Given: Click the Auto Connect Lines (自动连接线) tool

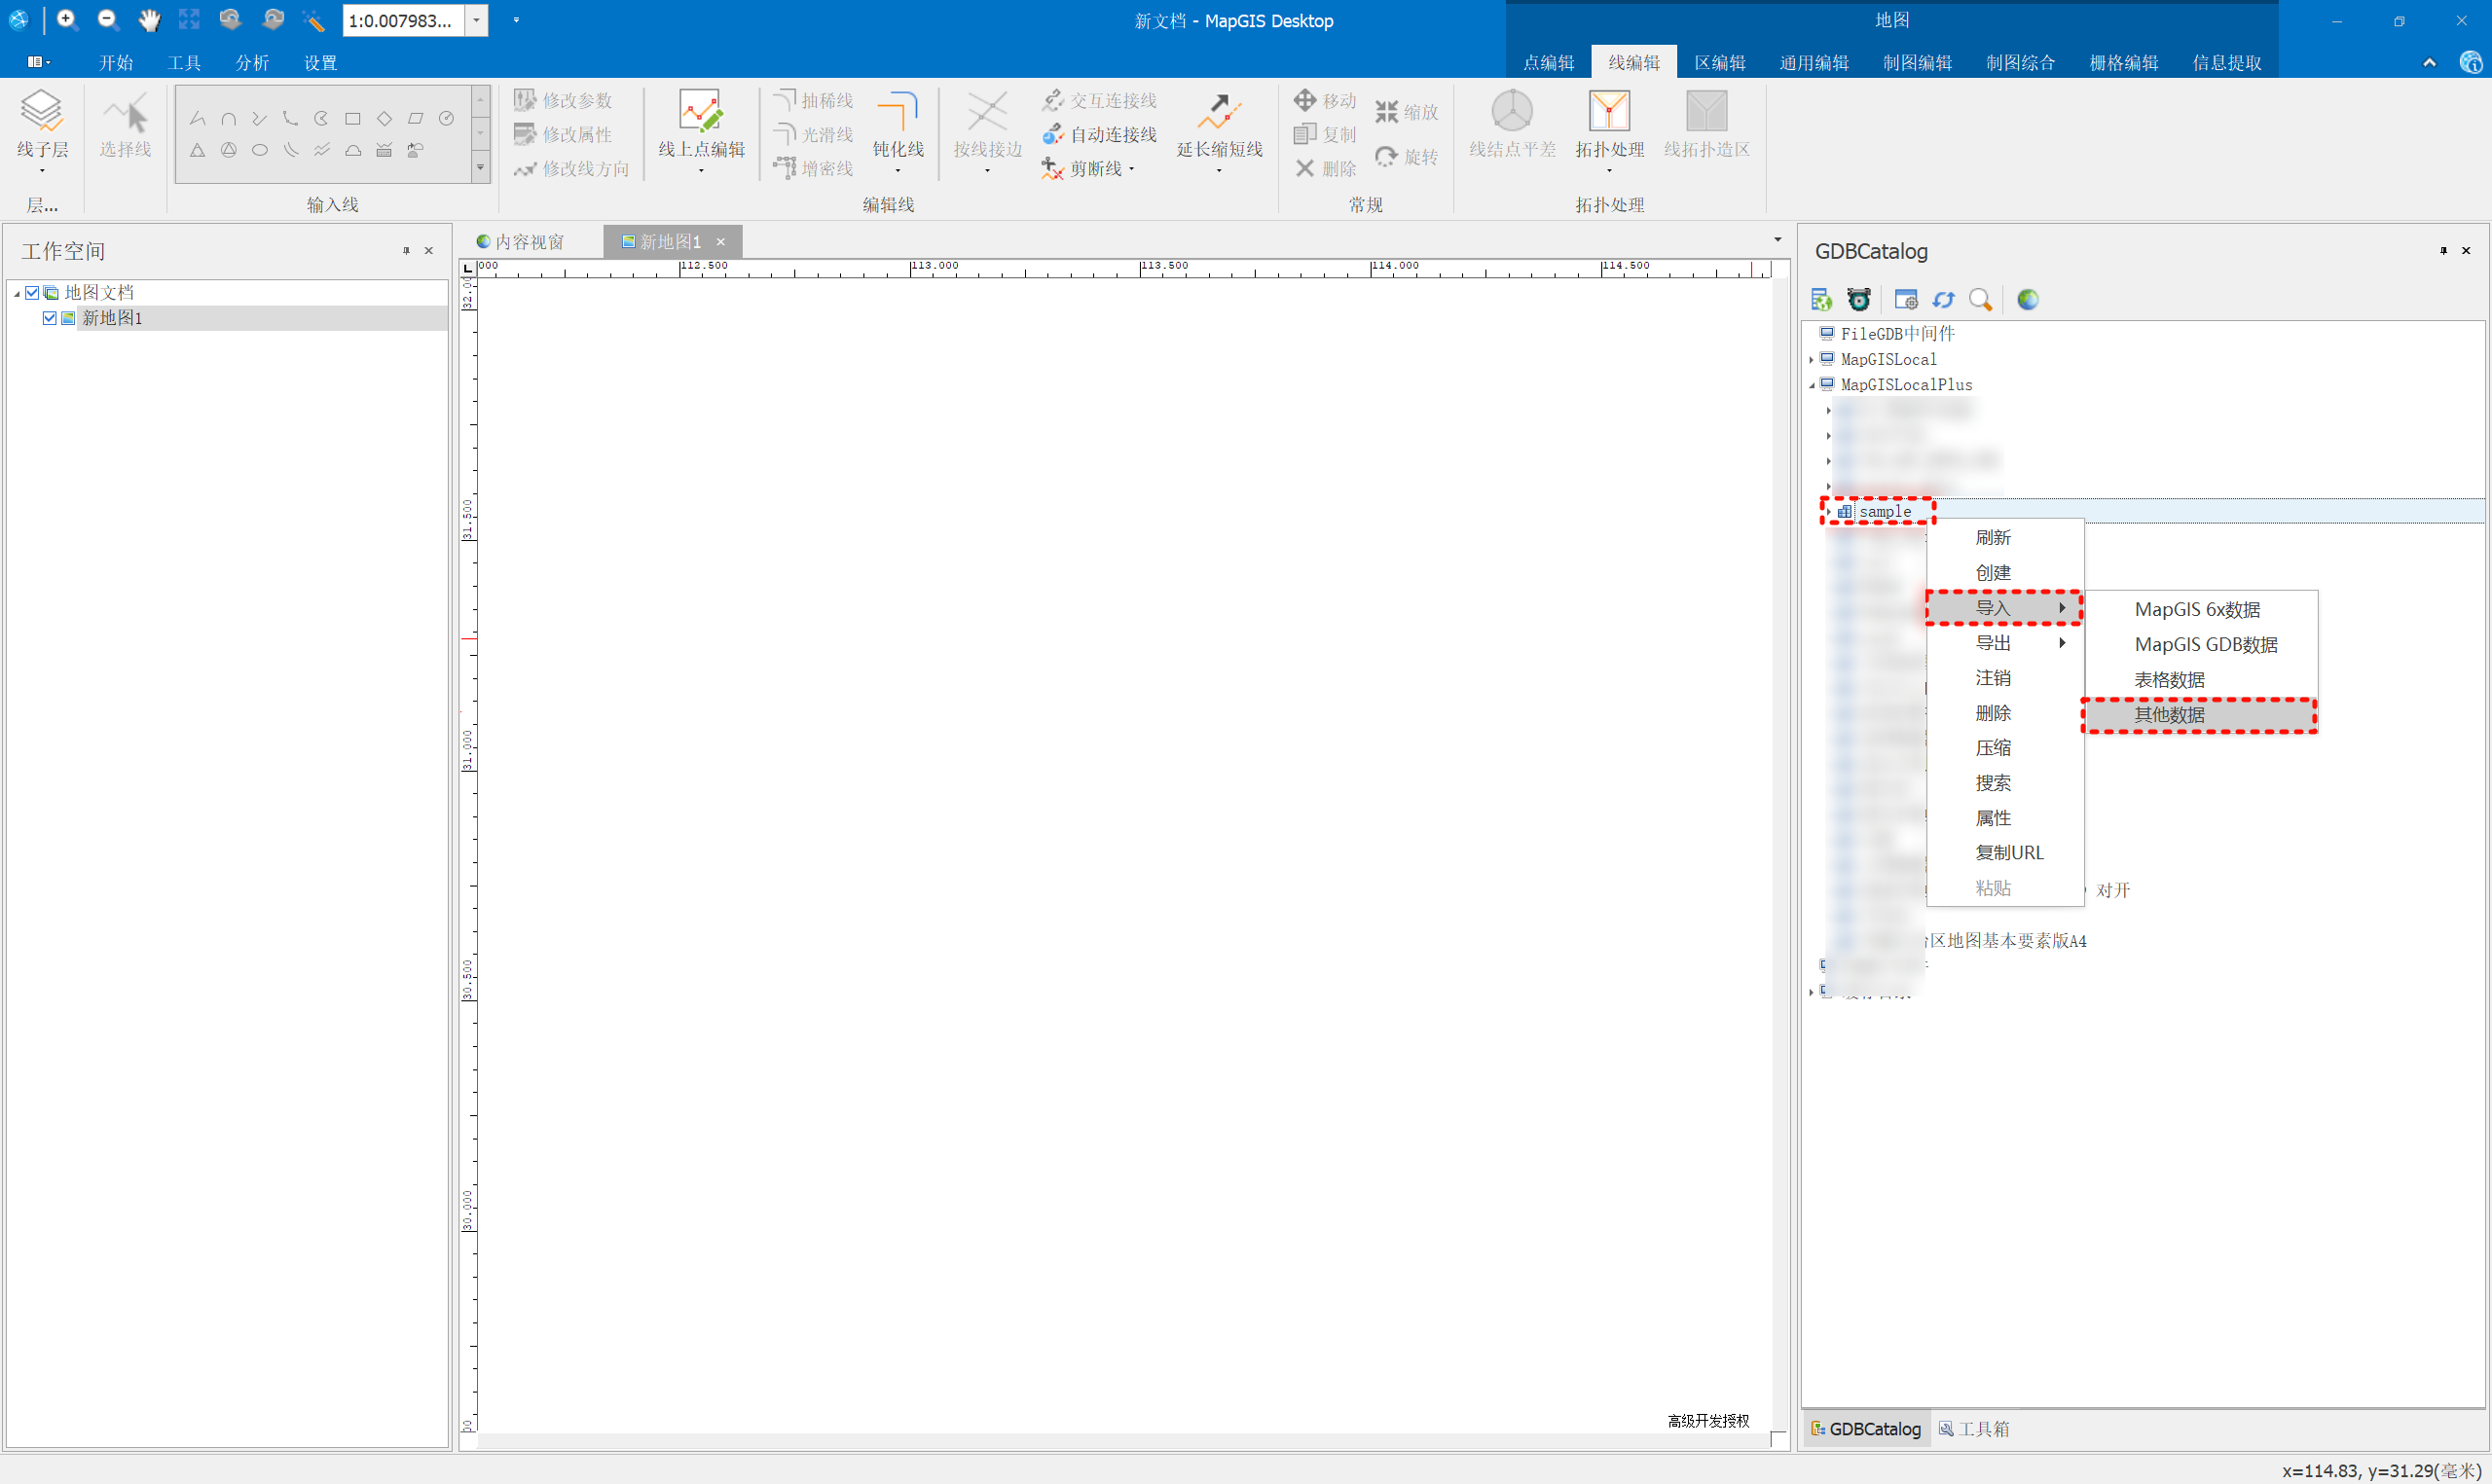Looking at the screenshot, I should (x=1100, y=134).
